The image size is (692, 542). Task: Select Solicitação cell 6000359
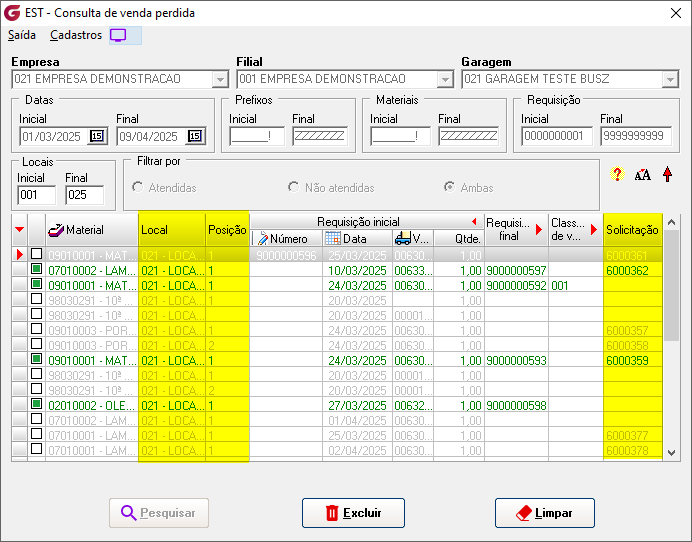[632, 360]
